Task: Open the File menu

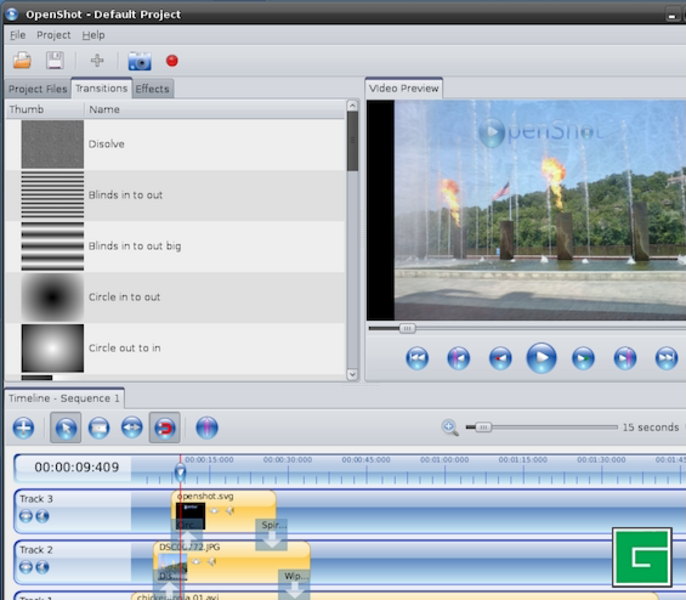Action: click(x=17, y=35)
